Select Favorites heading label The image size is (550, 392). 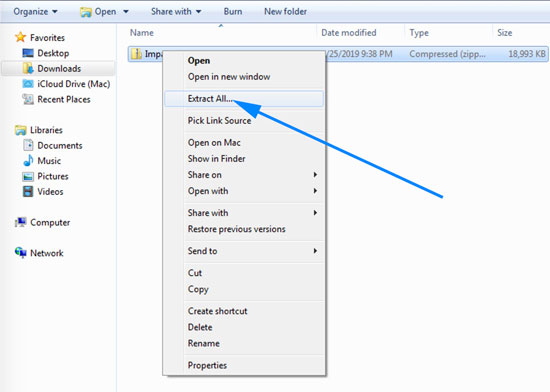pos(47,38)
